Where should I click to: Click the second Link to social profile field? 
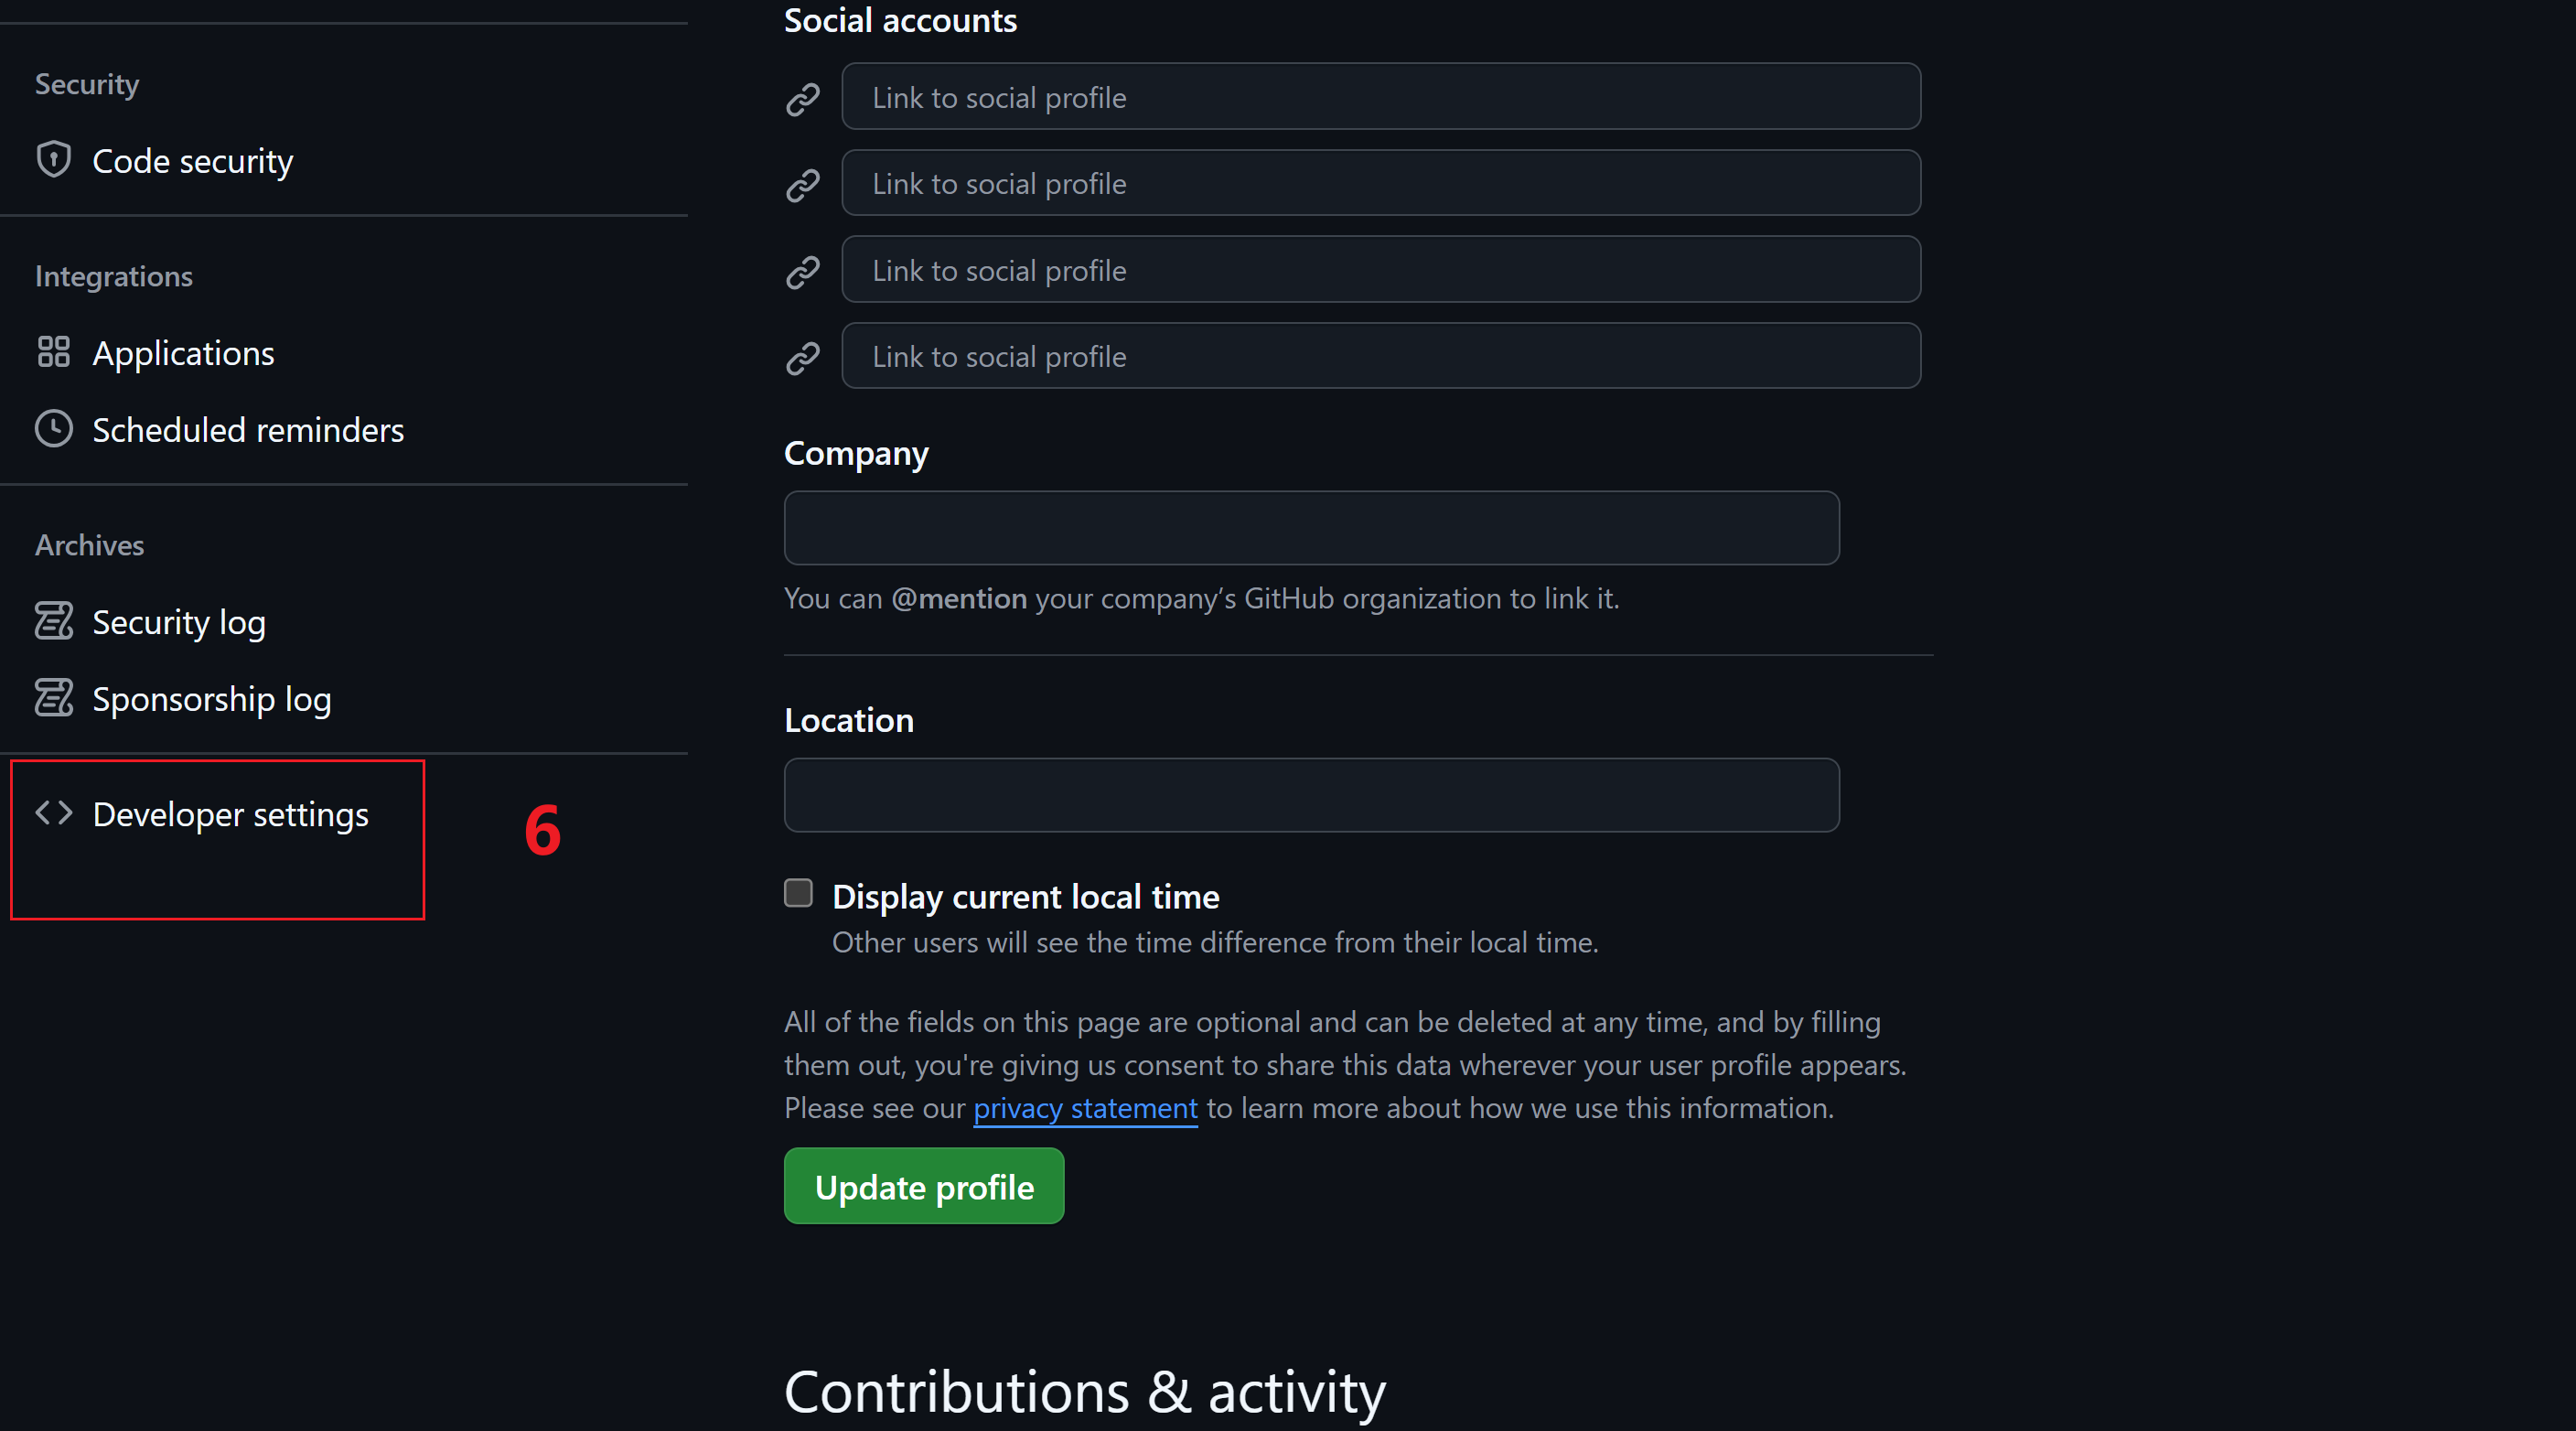click(x=1380, y=183)
